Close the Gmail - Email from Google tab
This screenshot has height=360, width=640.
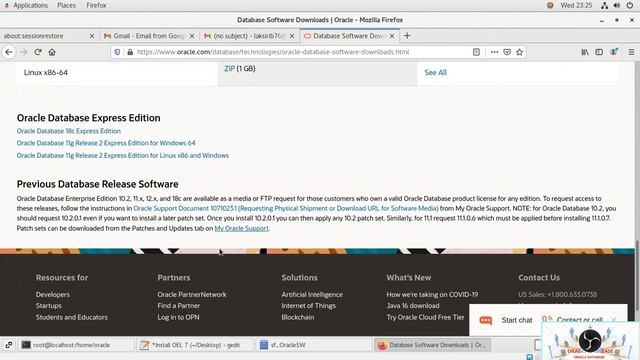coord(192,36)
